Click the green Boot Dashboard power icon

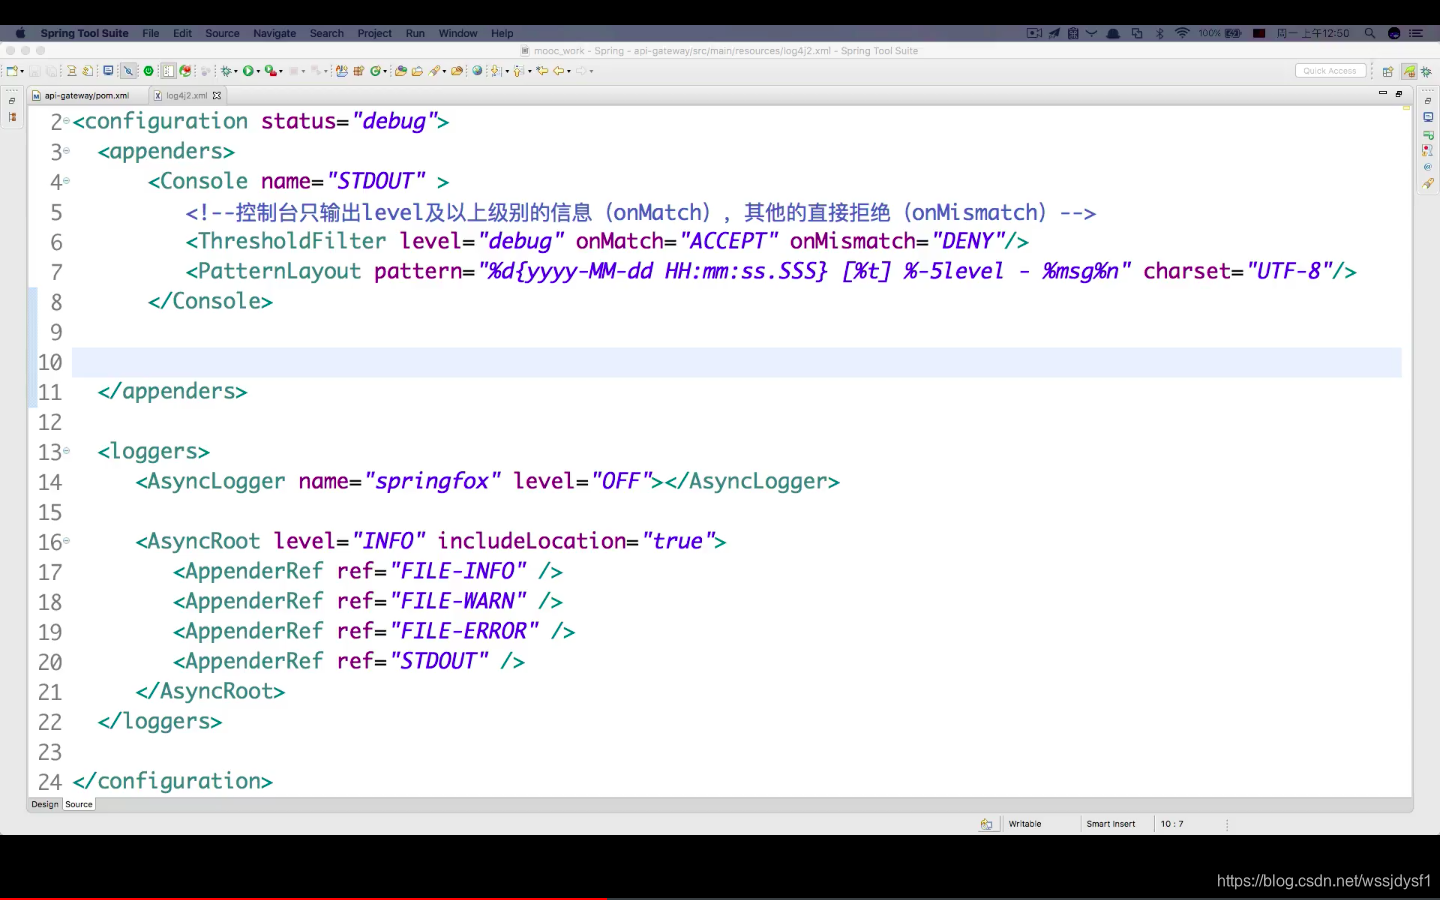pyautogui.click(x=148, y=71)
